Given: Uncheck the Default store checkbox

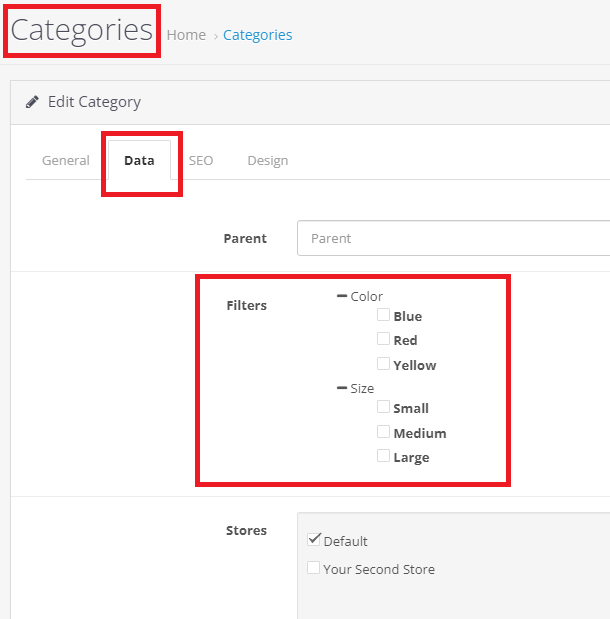Looking at the screenshot, I should [x=314, y=540].
